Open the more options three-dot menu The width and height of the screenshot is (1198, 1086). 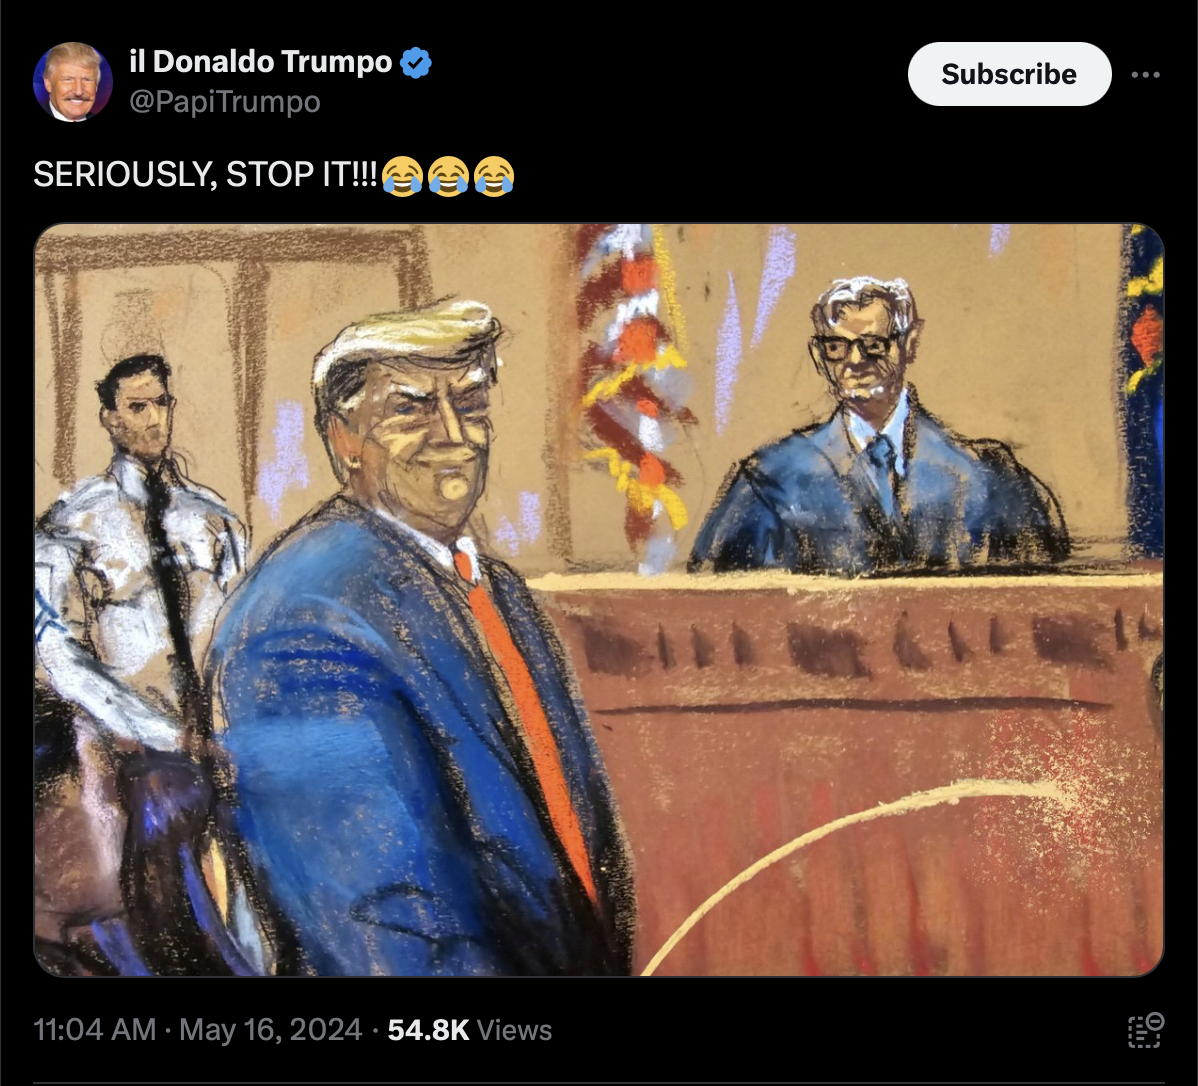pyautogui.click(x=1145, y=74)
